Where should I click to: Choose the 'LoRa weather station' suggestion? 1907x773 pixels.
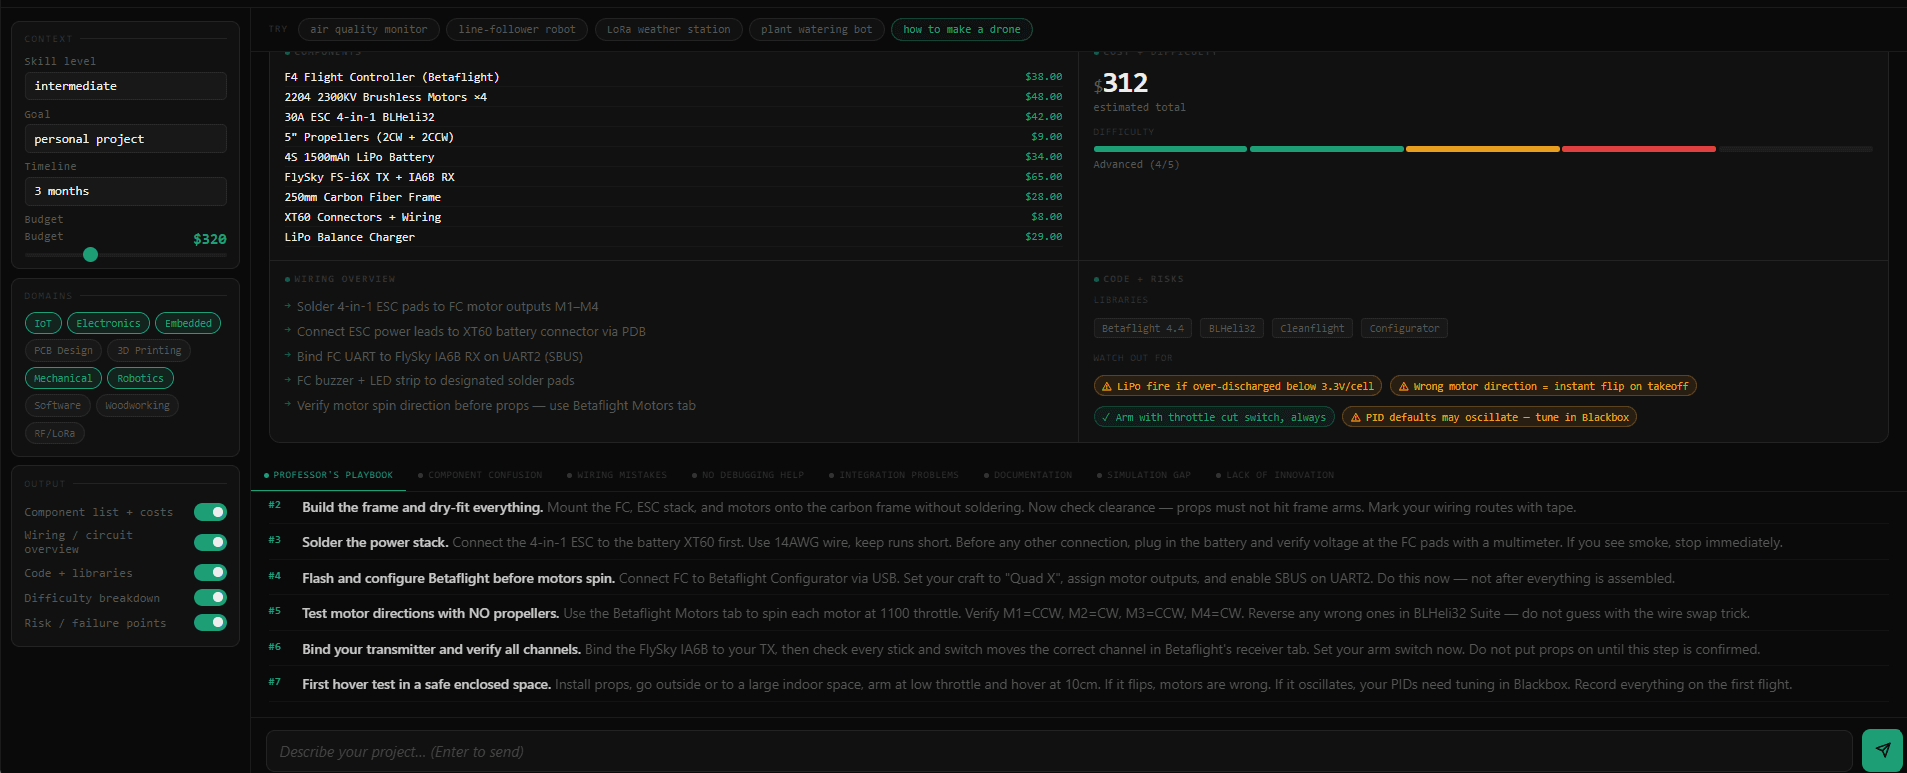pos(668,30)
